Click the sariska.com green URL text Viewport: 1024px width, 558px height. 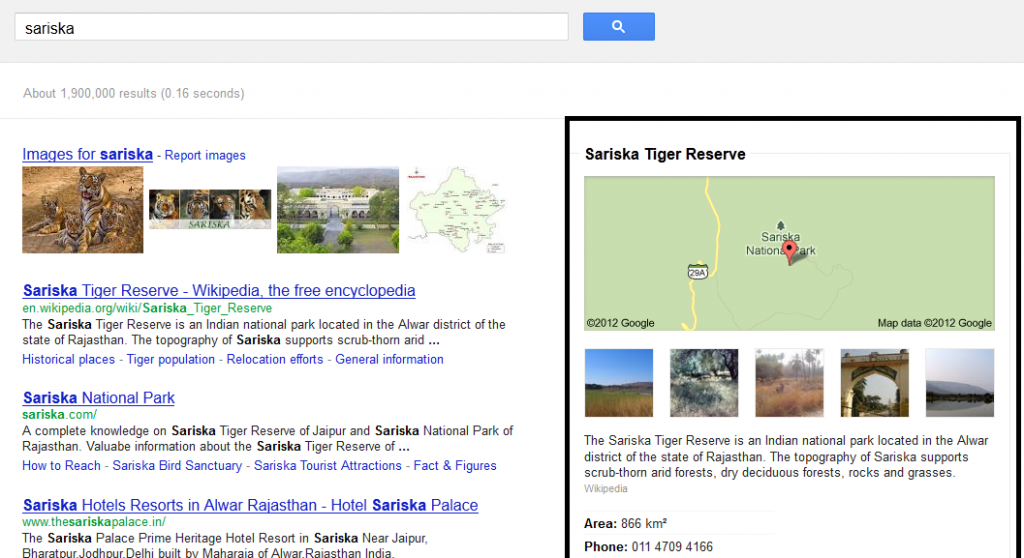[x=59, y=414]
